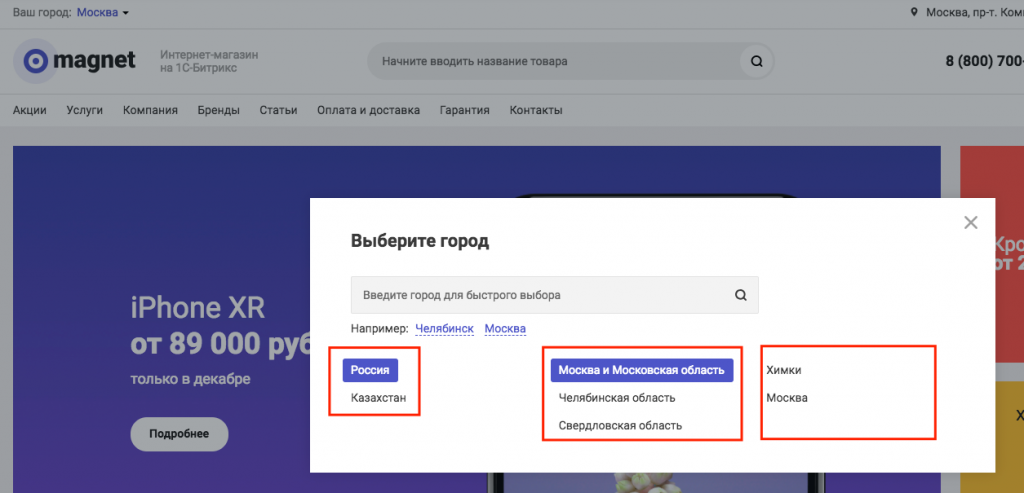Select Казахстан in the country list
This screenshot has width=1024, height=493.
pyautogui.click(x=379, y=398)
